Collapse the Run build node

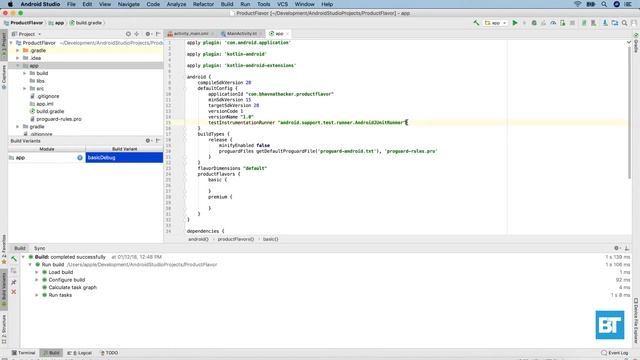30,264
